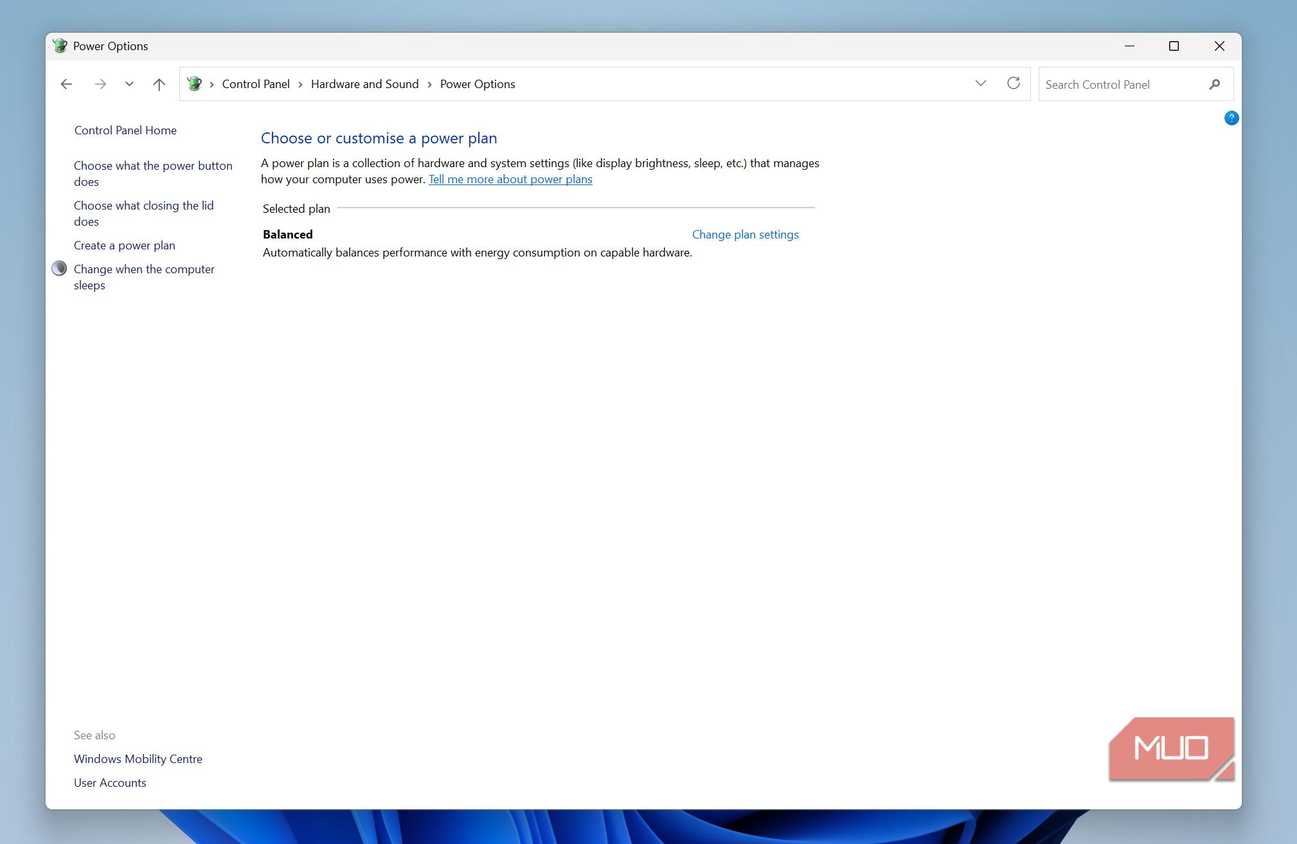Click the moon icon beside sleep settings
This screenshot has height=844, width=1297.
click(59, 268)
